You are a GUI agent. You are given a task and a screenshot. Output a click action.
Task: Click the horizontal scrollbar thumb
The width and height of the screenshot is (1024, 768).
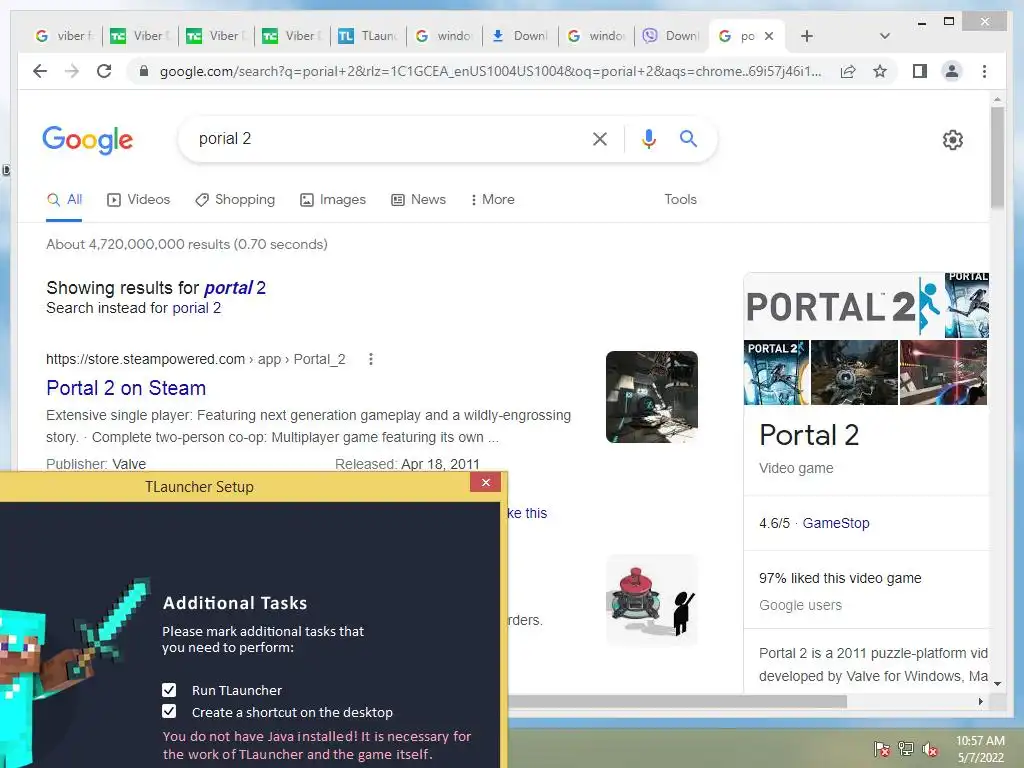[x=677, y=701]
